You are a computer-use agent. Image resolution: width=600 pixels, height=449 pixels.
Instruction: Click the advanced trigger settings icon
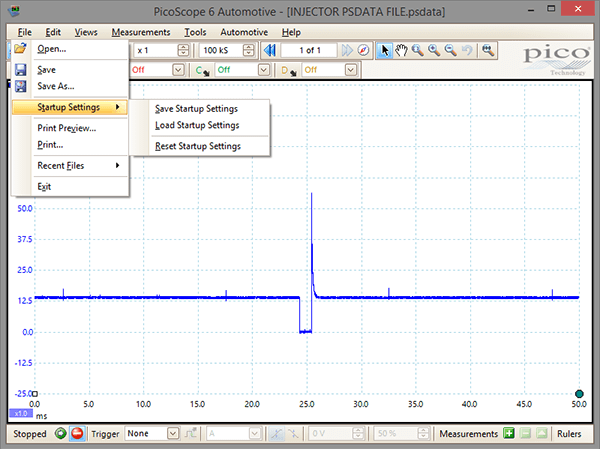click(x=191, y=434)
